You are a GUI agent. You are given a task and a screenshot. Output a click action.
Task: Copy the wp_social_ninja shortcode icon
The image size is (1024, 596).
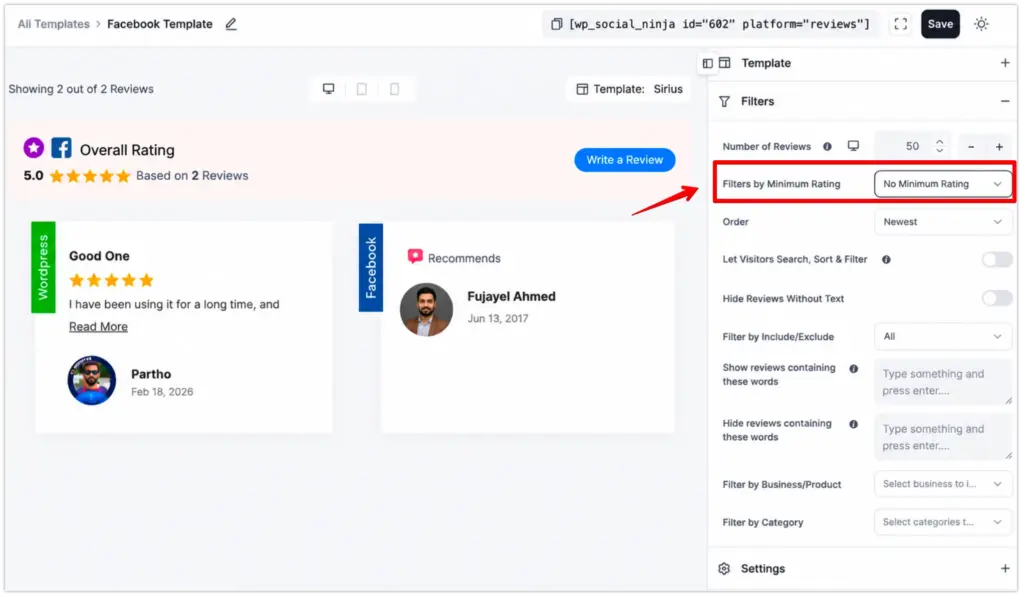click(557, 24)
